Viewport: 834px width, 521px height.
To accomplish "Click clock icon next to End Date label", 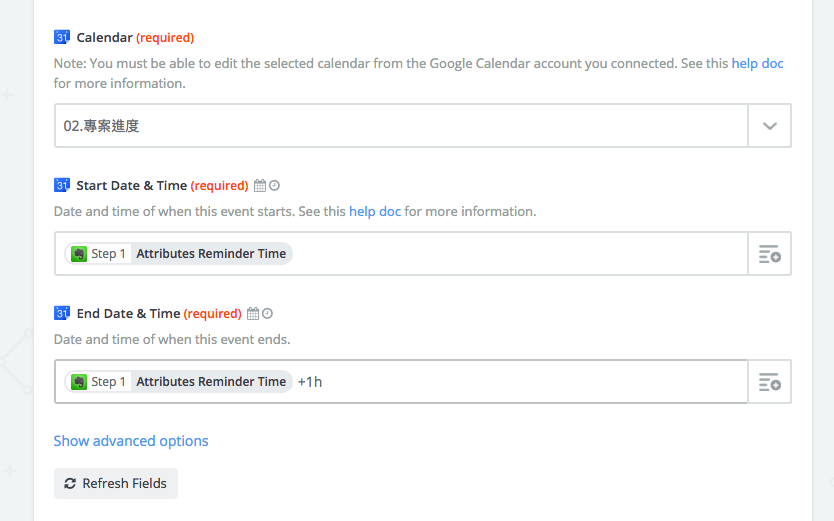I will 267,314.
